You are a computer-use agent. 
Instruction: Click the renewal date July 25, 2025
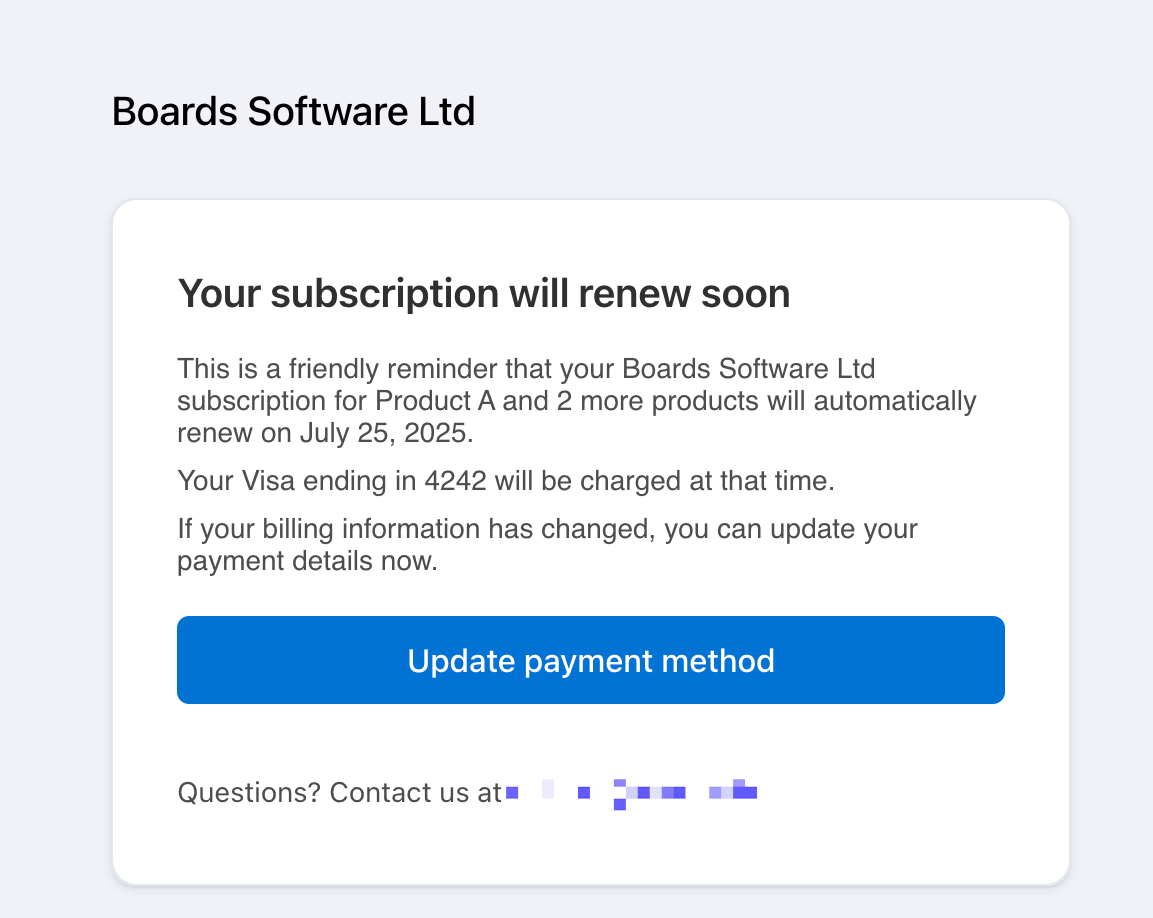(386, 433)
